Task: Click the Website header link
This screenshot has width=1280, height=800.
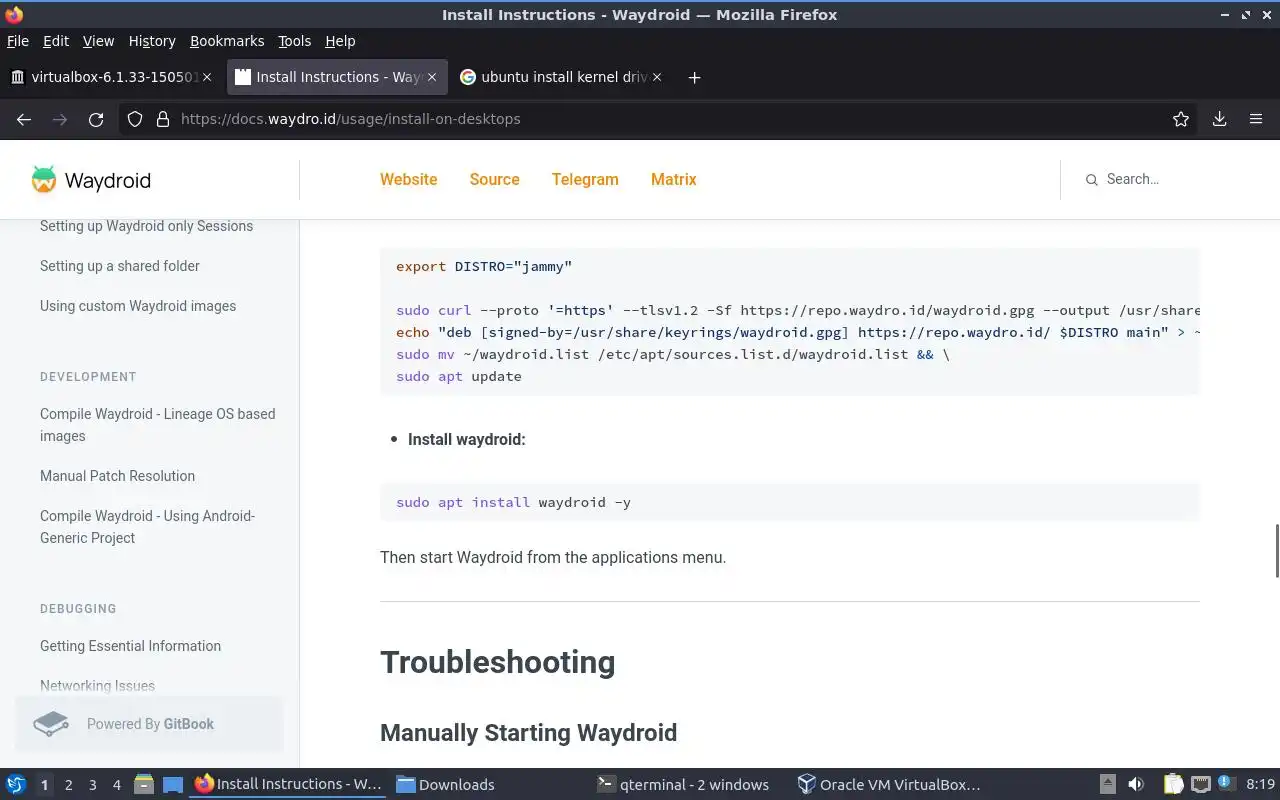Action: 409,180
